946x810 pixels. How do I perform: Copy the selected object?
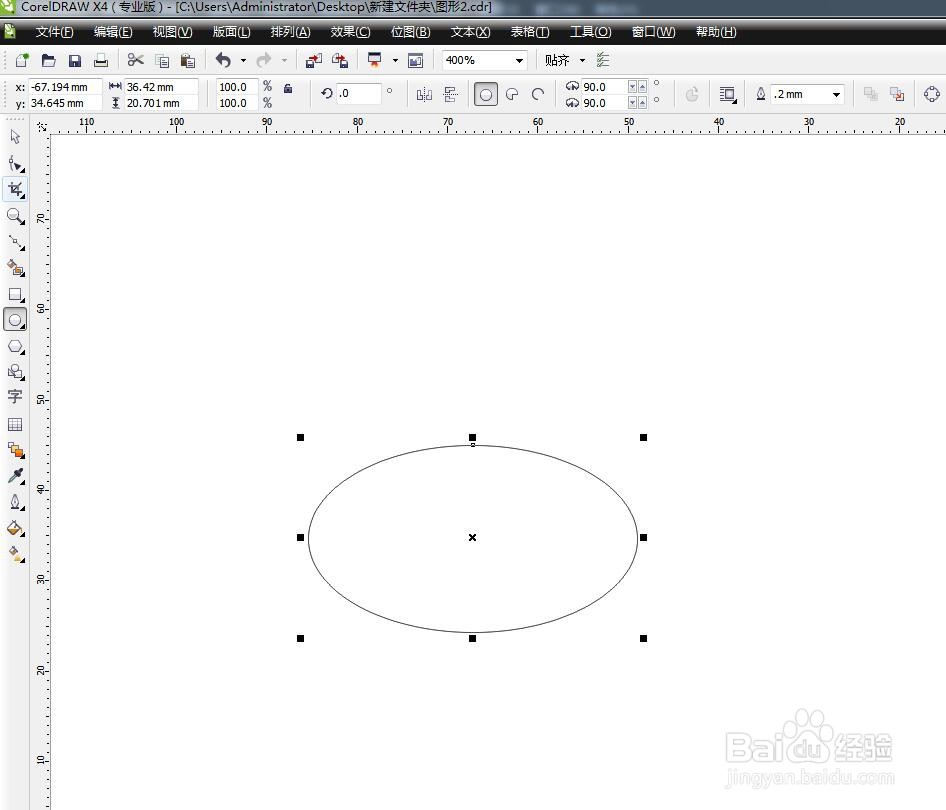[x=162, y=60]
